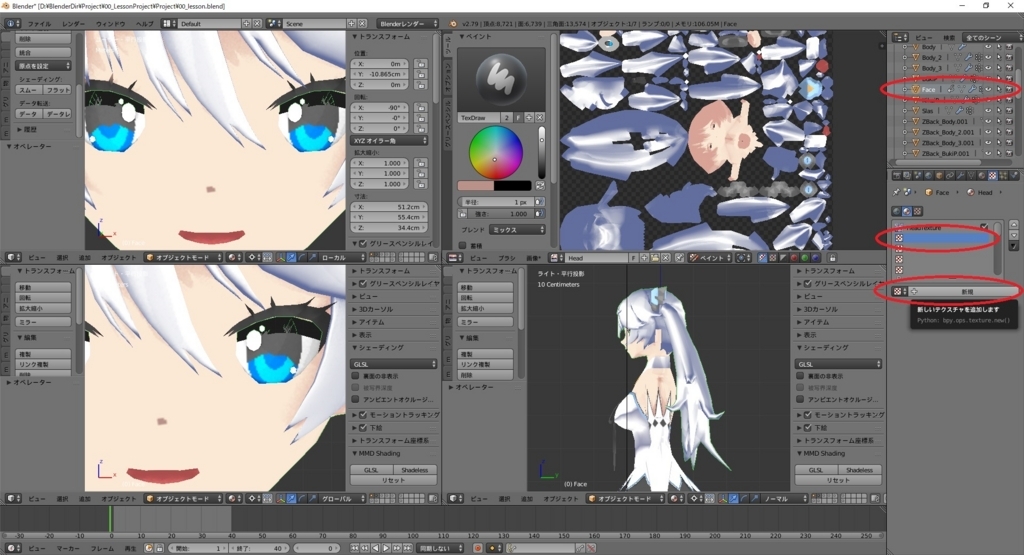1024x555 pixels.
Task: Click the リセット button in ノーマル viewport
Action: [x=838, y=480]
